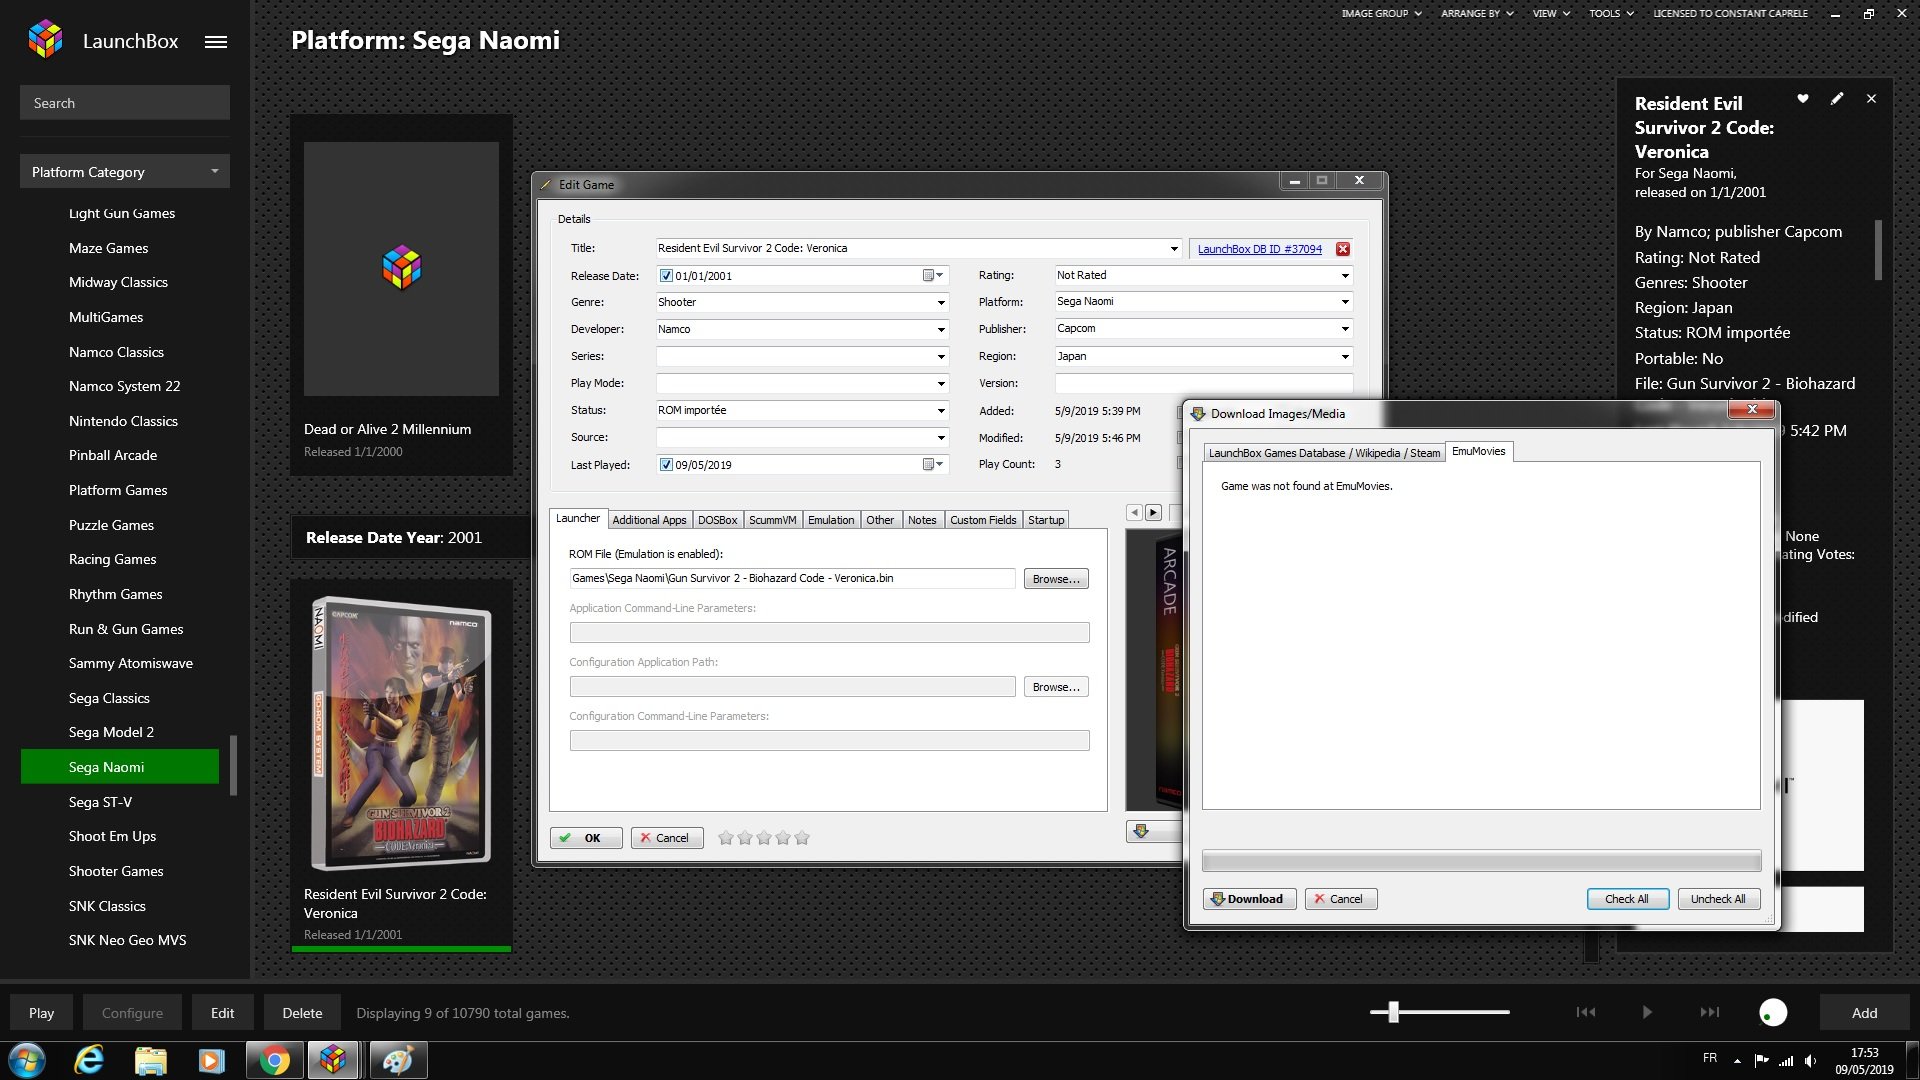Open the Publisher dropdown
The width and height of the screenshot is (1920, 1080).
[x=1345, y=329]
